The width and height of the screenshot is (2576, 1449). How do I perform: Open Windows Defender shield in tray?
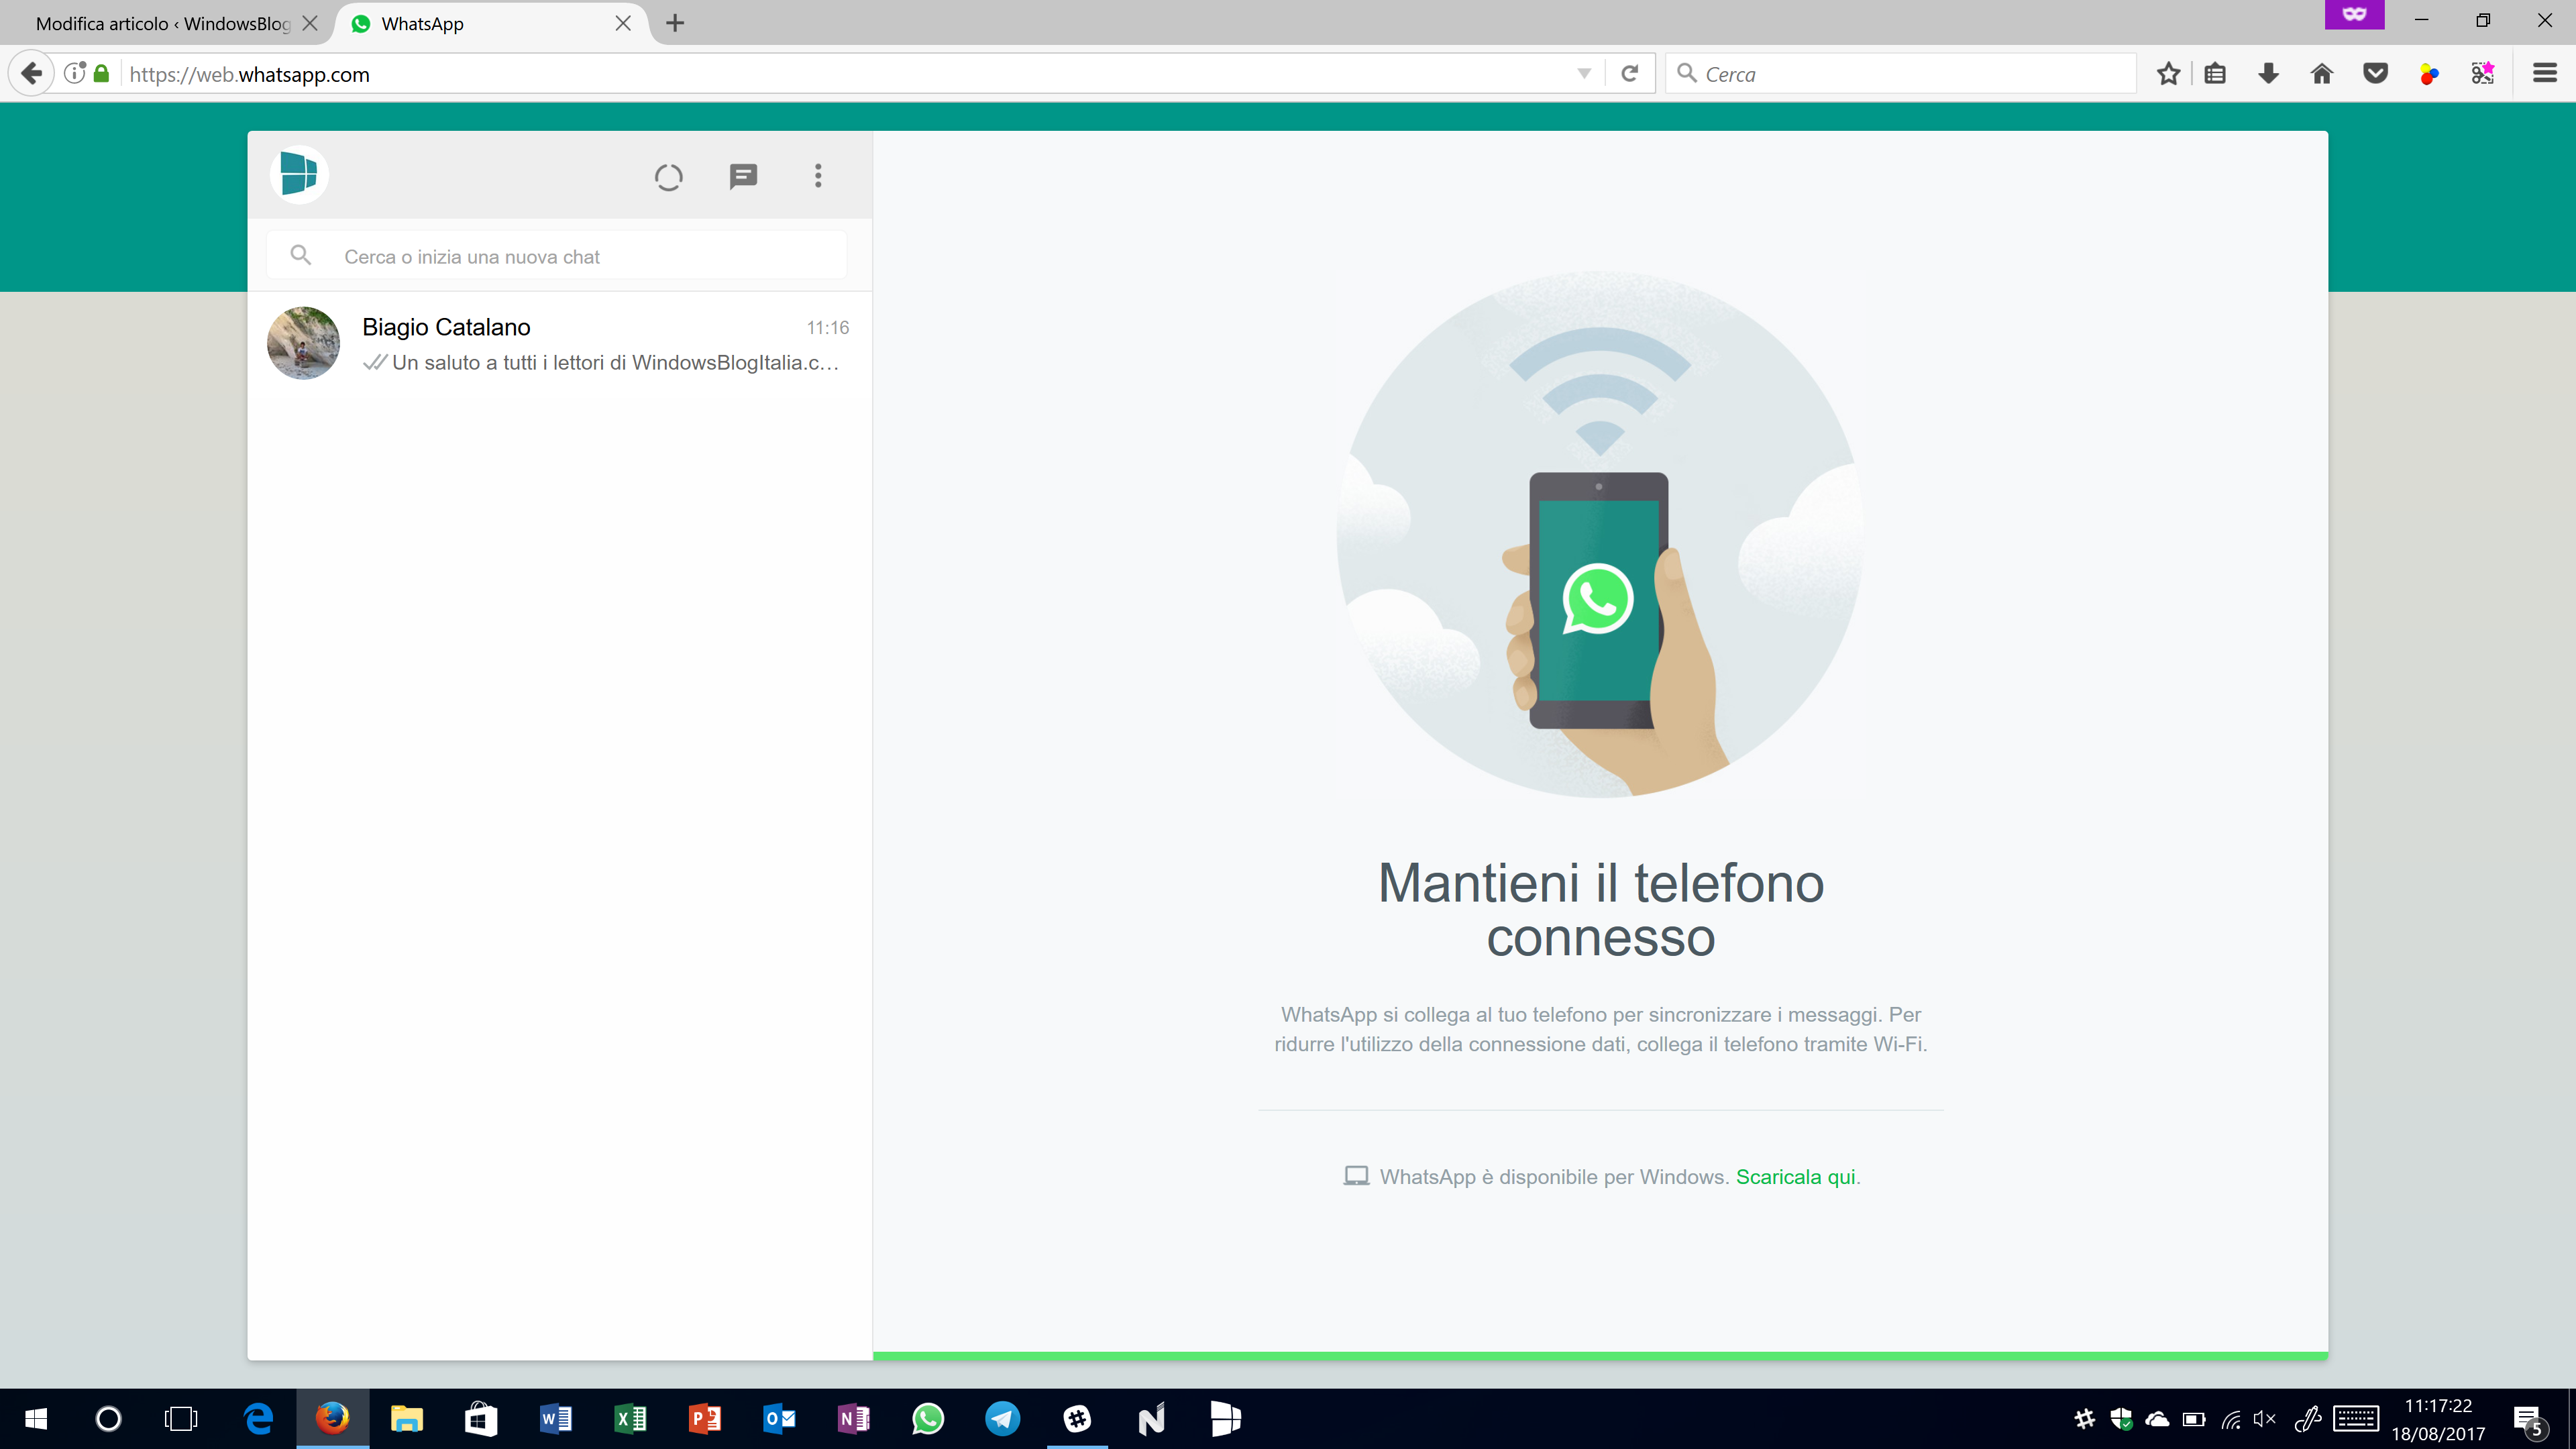(2121, 1419)
